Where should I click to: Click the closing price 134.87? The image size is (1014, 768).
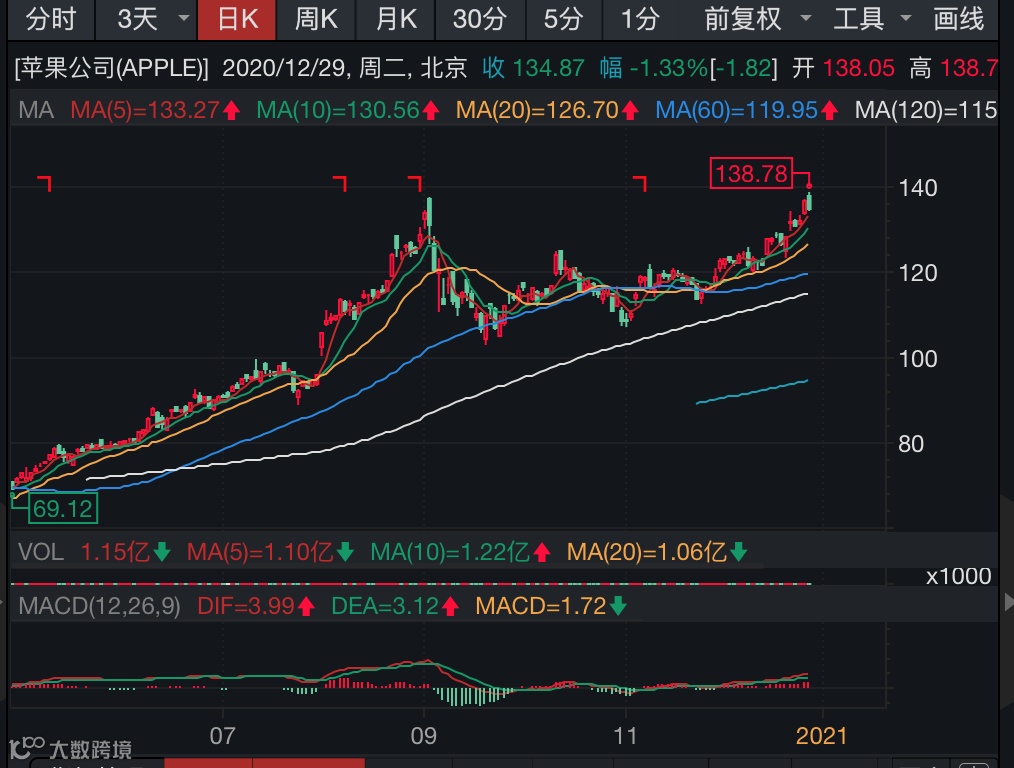(548, 68)
